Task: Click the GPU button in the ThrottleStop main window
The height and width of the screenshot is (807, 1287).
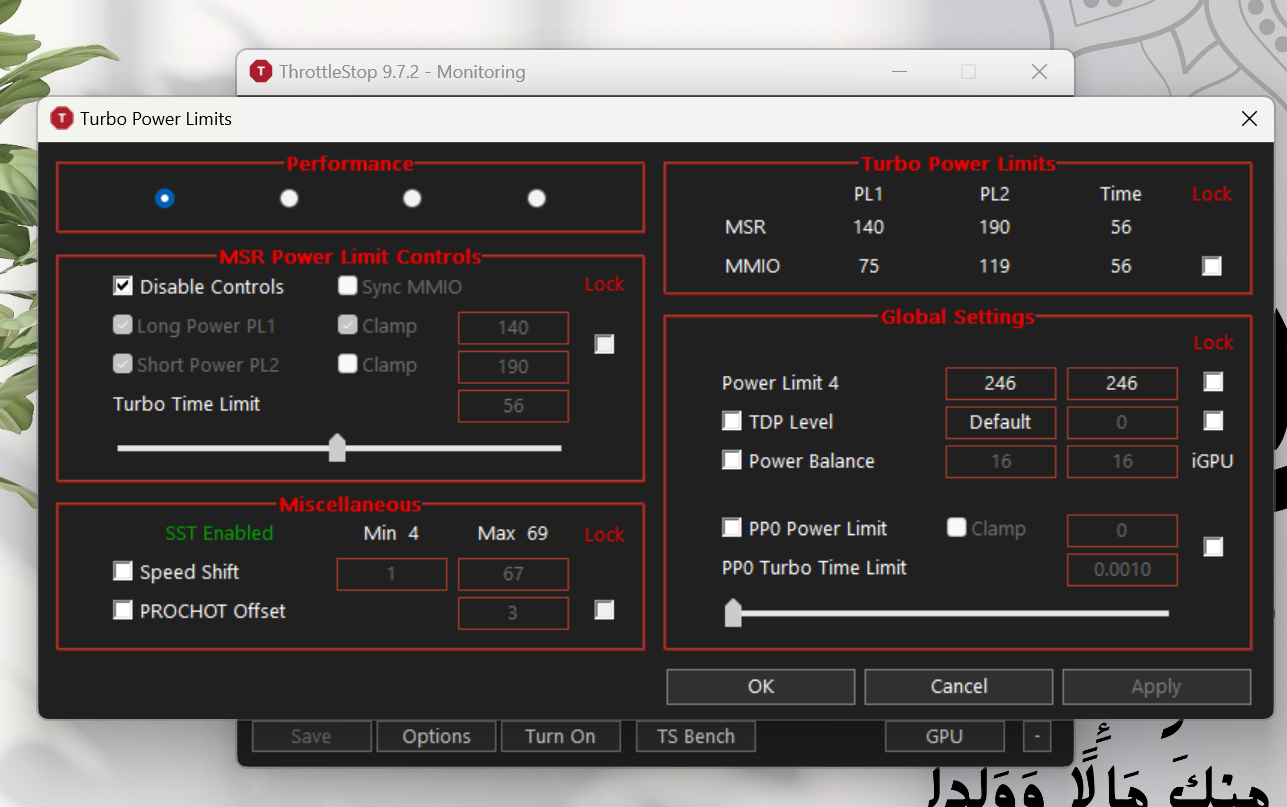Action: pyautogui.click(x=944, y=736)
